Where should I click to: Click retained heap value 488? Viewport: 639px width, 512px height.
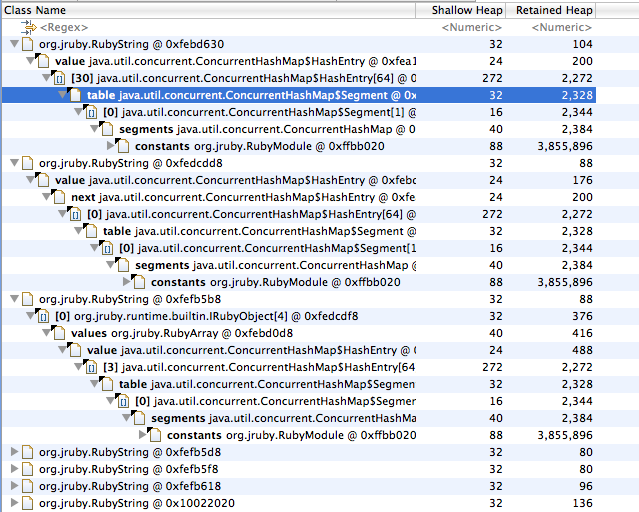click(582, 350)
